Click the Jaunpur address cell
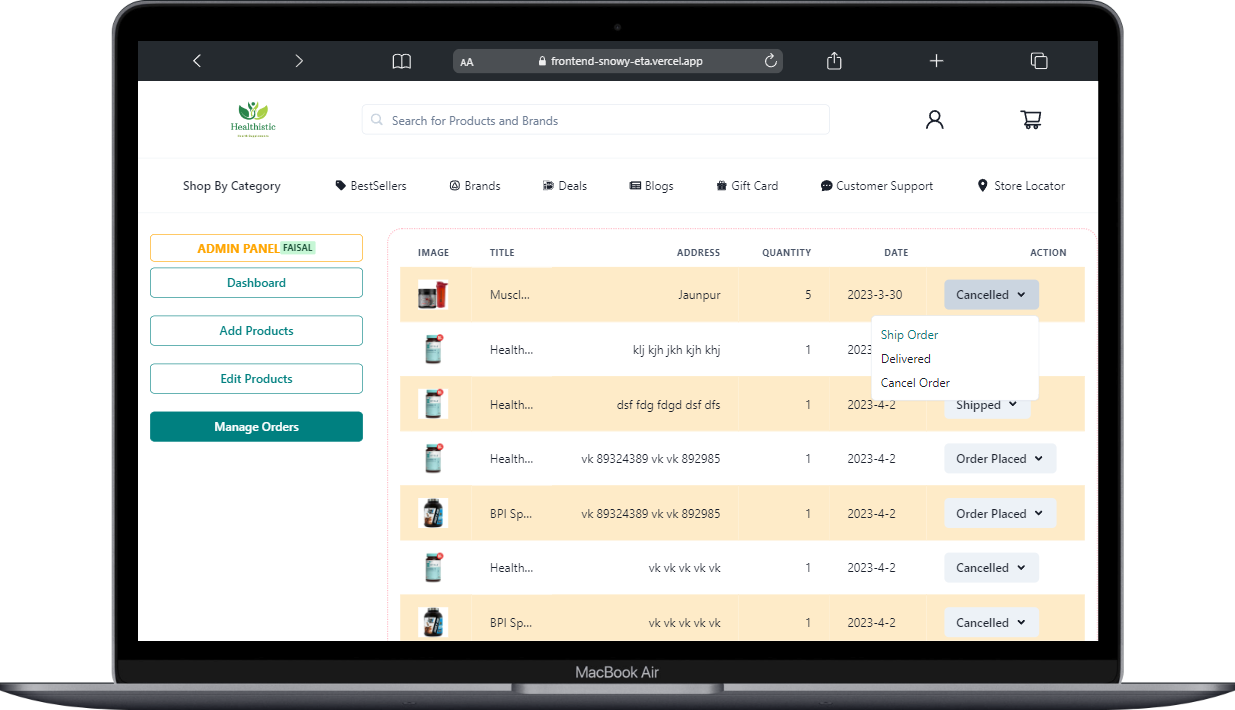The image size is (1235, 710). pyautogui.click(x=698, y=295)
